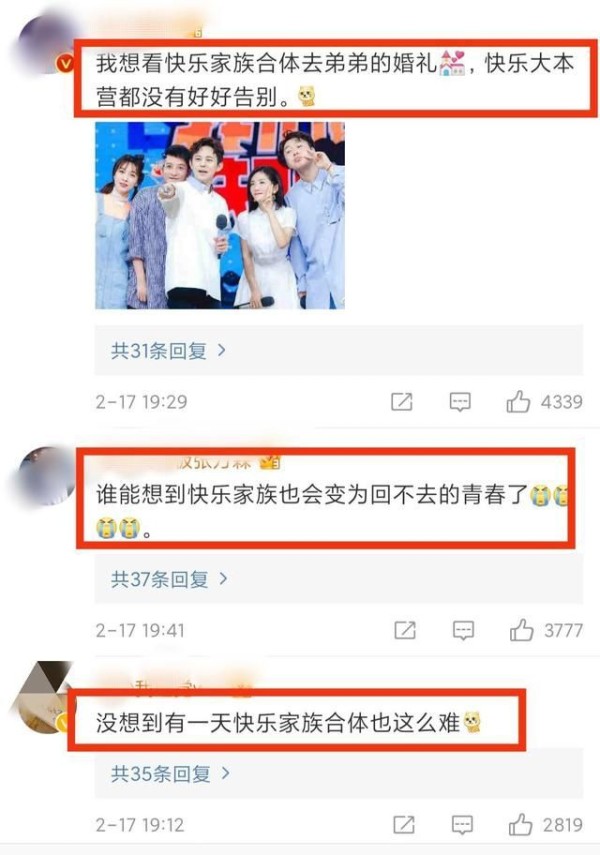Reply to the comment with 3777 likes
Screen dimensions: 600x855
click(x=463, y=630)
